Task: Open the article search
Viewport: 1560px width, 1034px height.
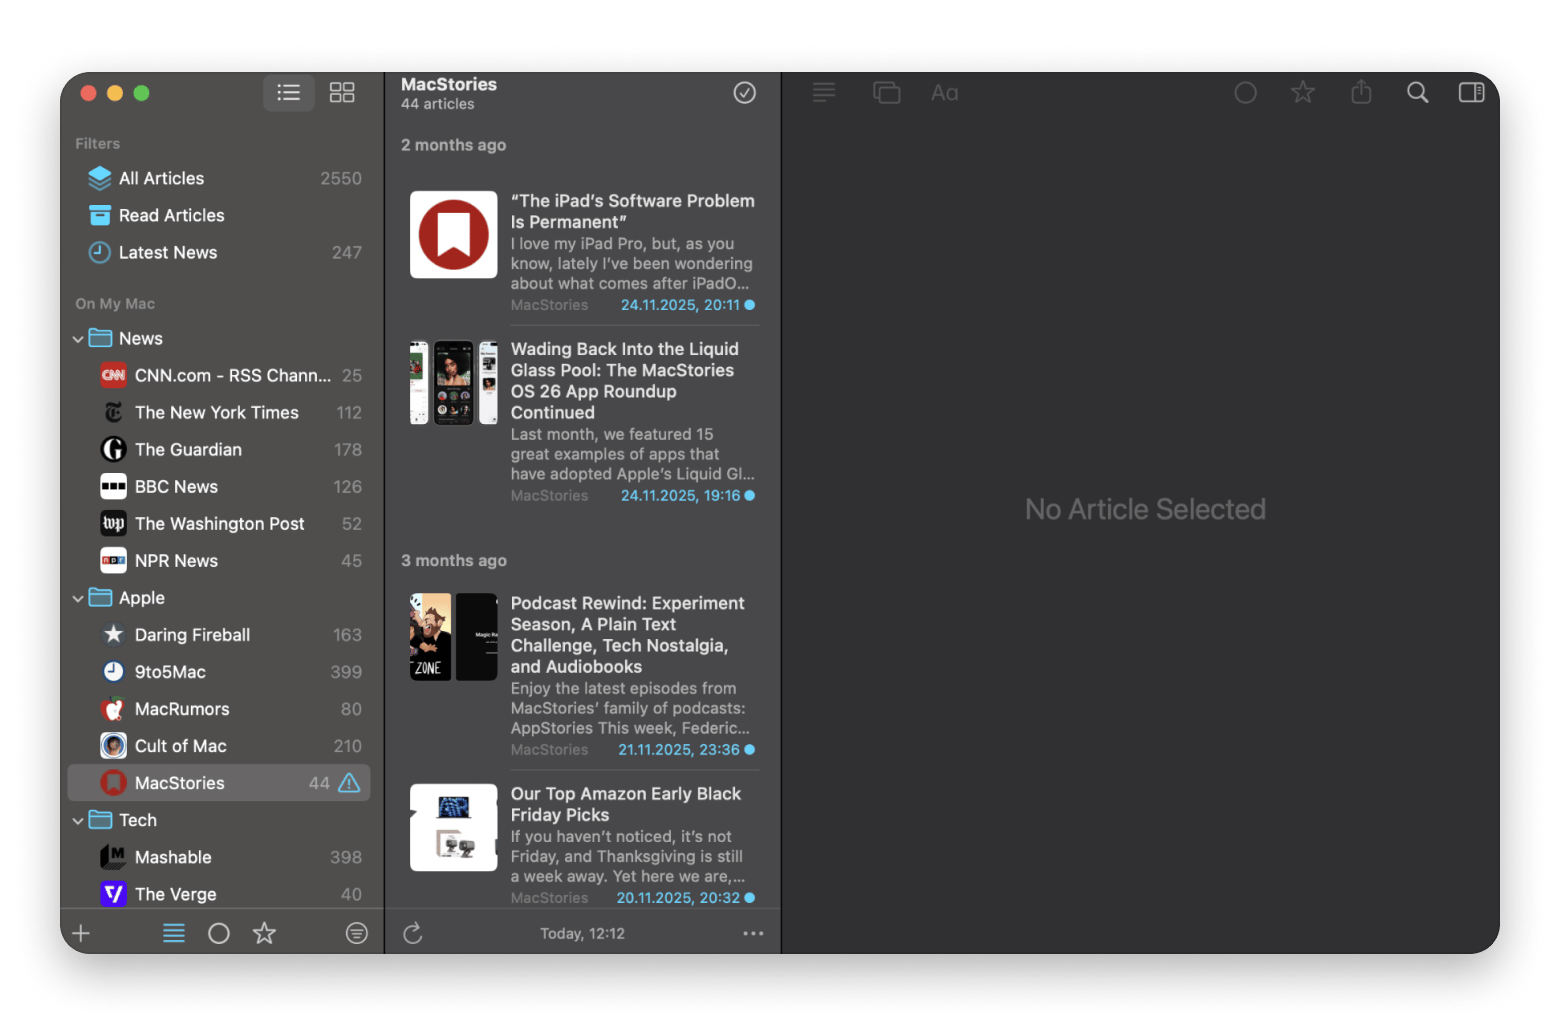Action: pyautogui.click(x=1417, y=92)
